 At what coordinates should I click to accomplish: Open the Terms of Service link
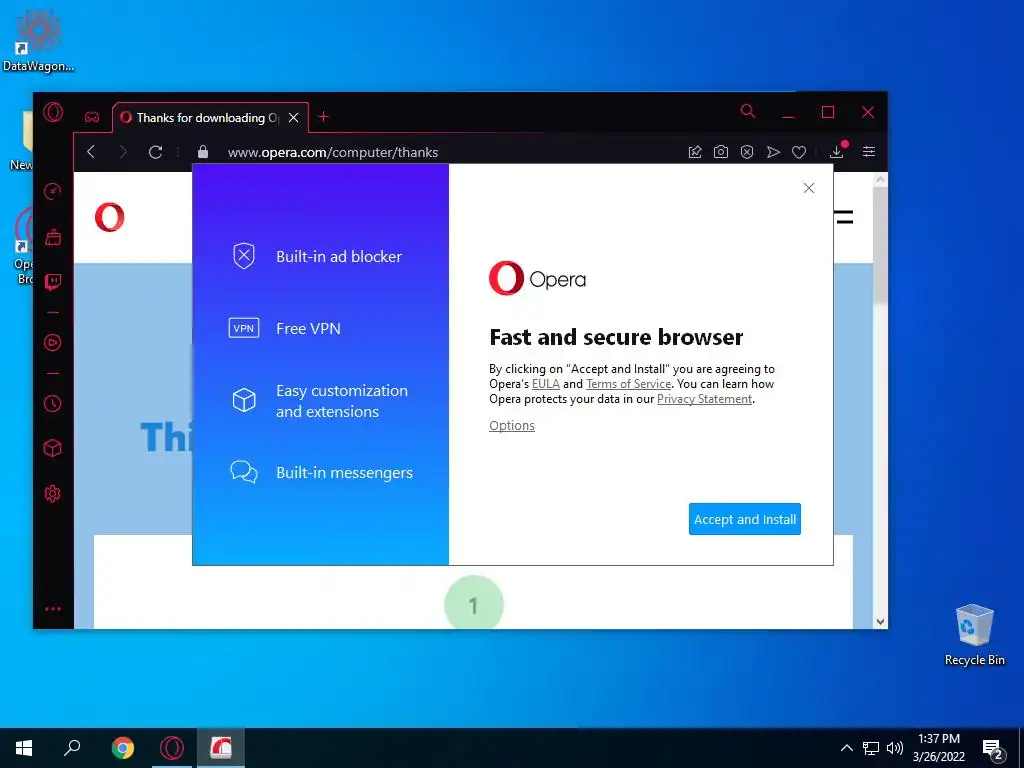628,384
